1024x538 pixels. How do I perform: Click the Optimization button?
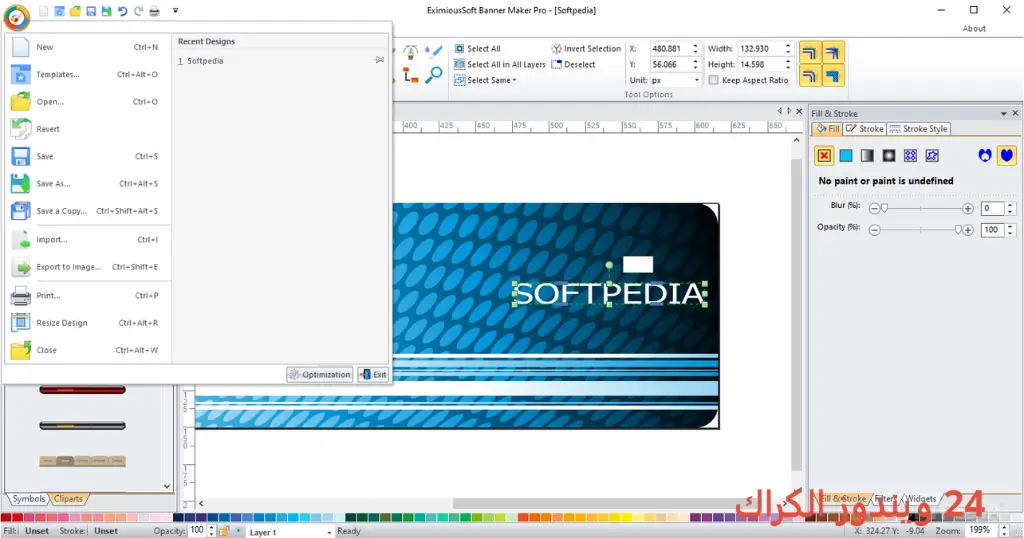(x=319, y=374)
